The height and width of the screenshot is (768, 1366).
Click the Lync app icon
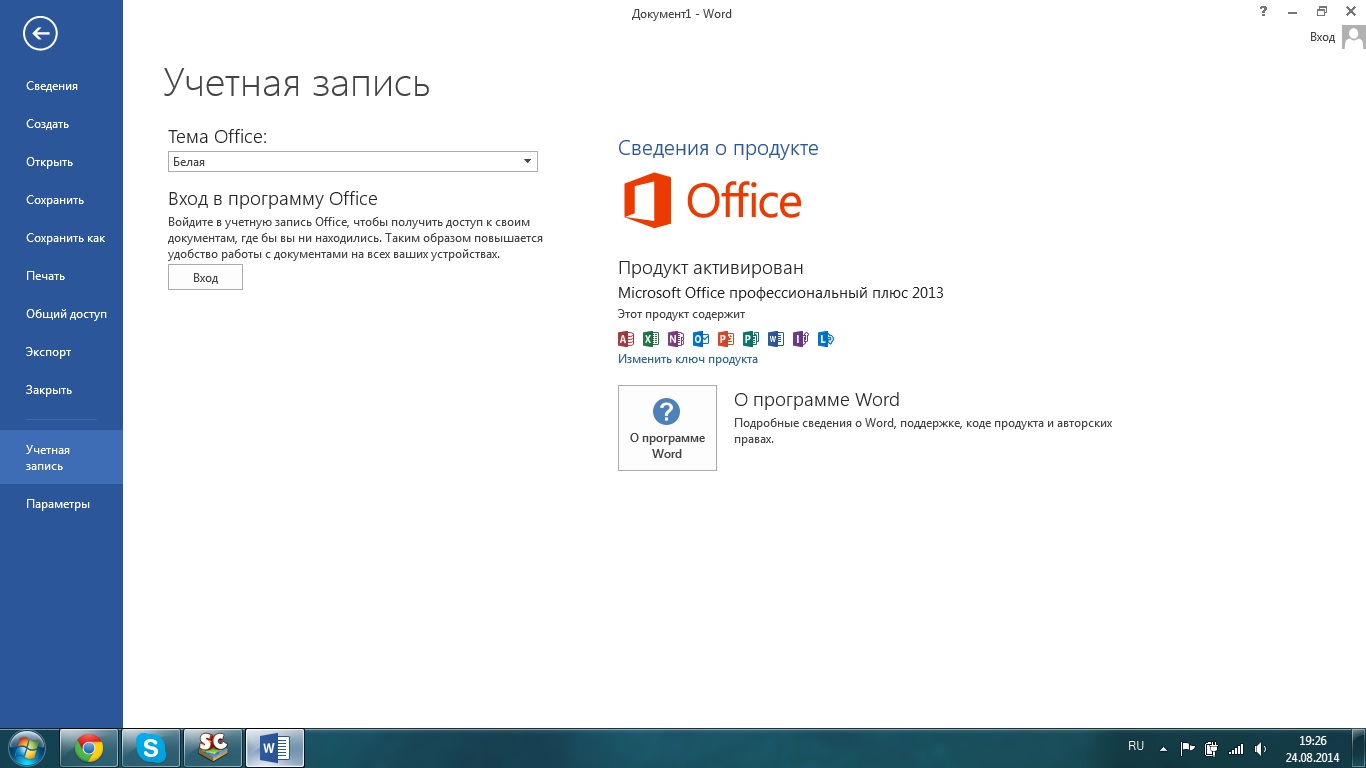(826, 339)
